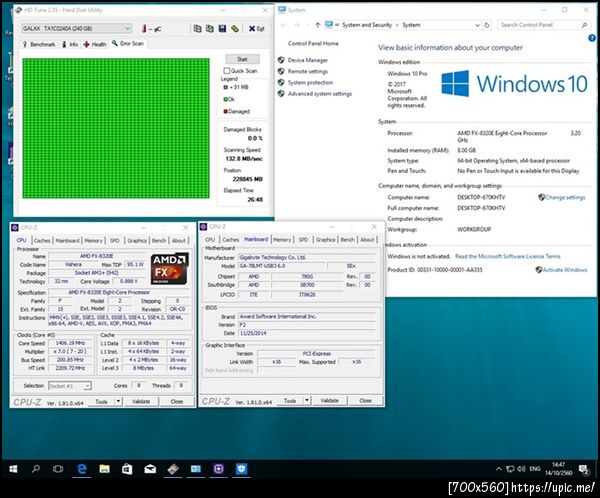Viewport: 600px width, 498px height.
Task: Click the Exit button in HD Tune
Action: coord(256,29)
